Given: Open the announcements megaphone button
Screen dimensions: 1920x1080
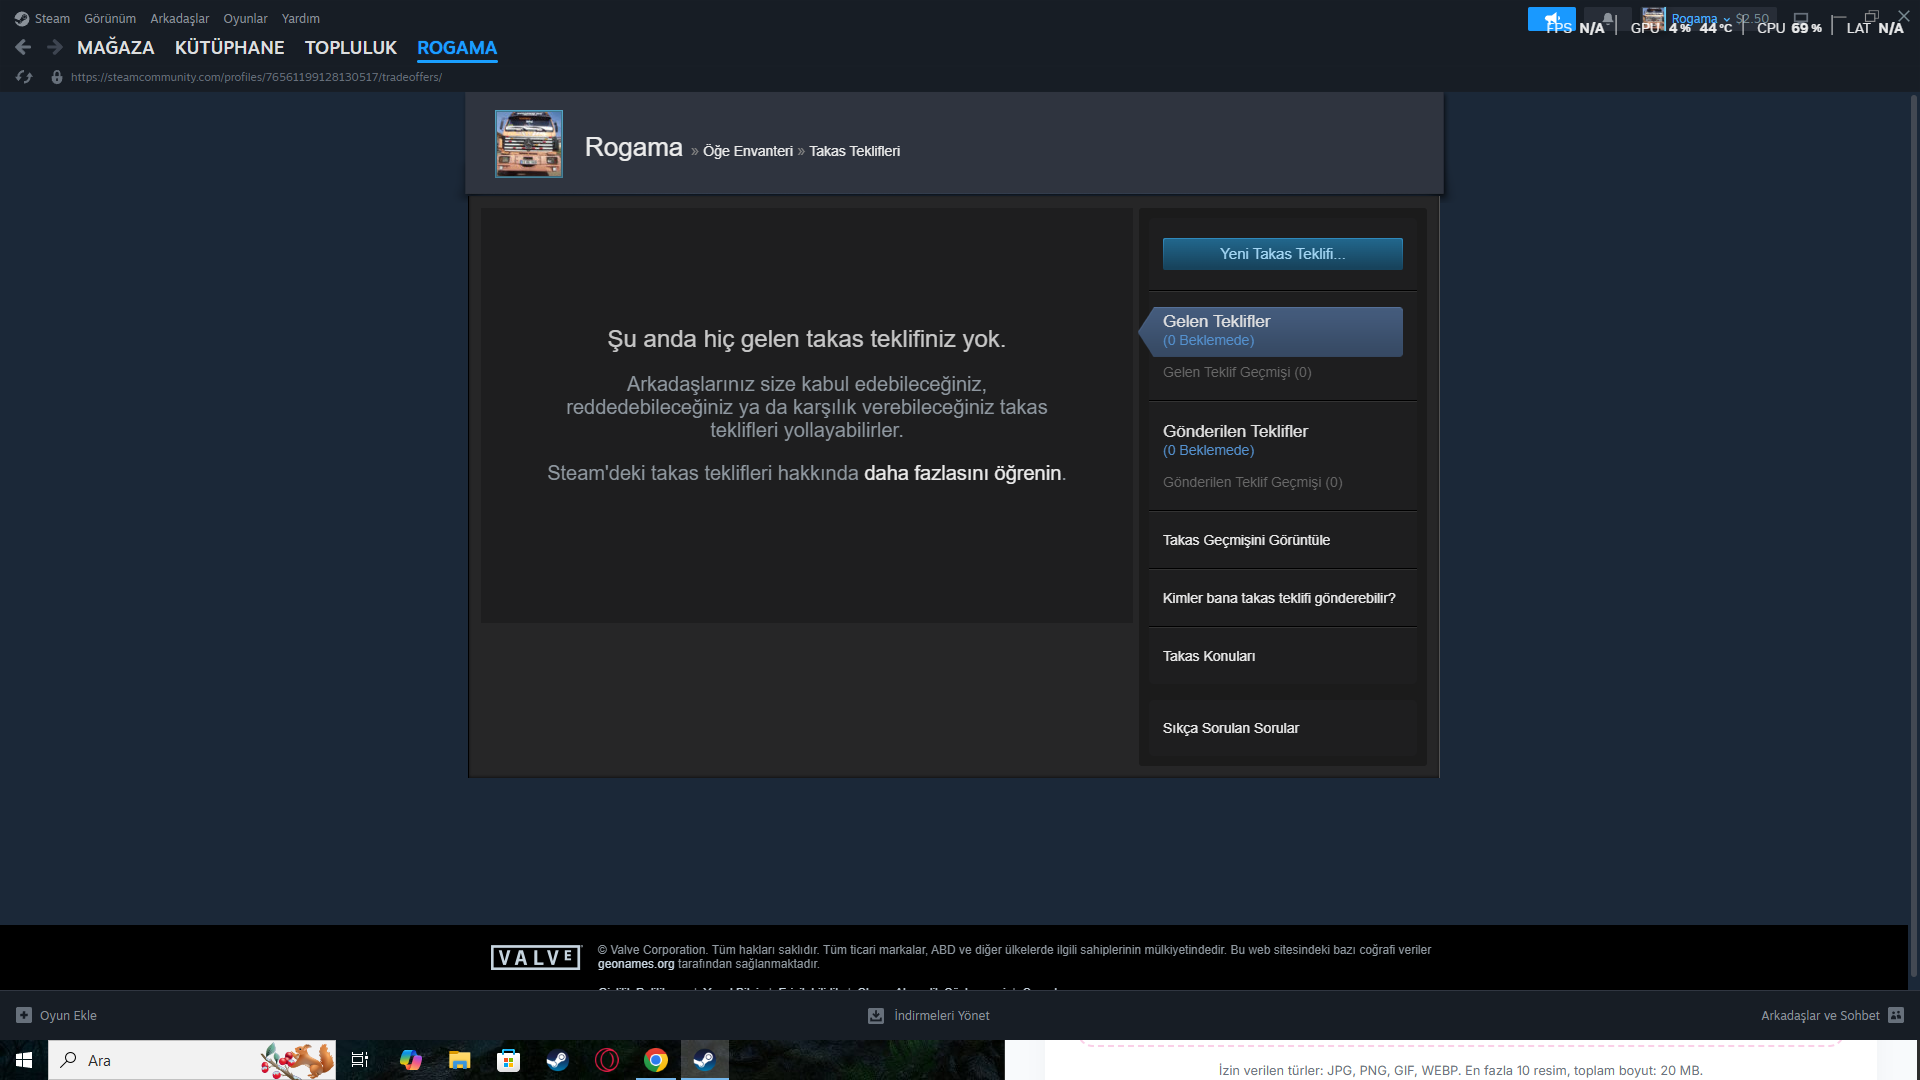Looking at the screenshot, I should click(1551, 18).
